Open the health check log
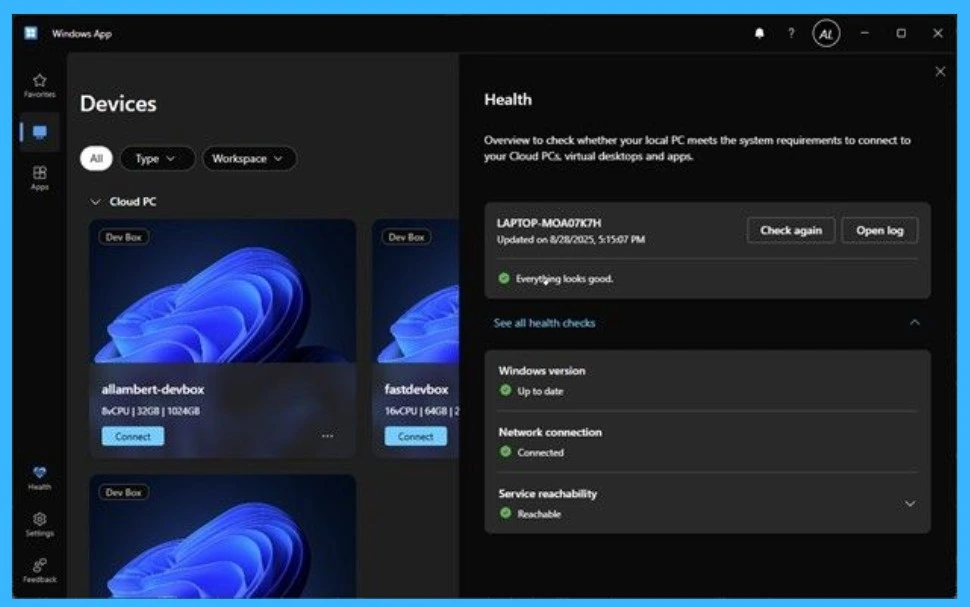This screenshot has height=607, width=970. pyautogui.click(x=879, y=230)
